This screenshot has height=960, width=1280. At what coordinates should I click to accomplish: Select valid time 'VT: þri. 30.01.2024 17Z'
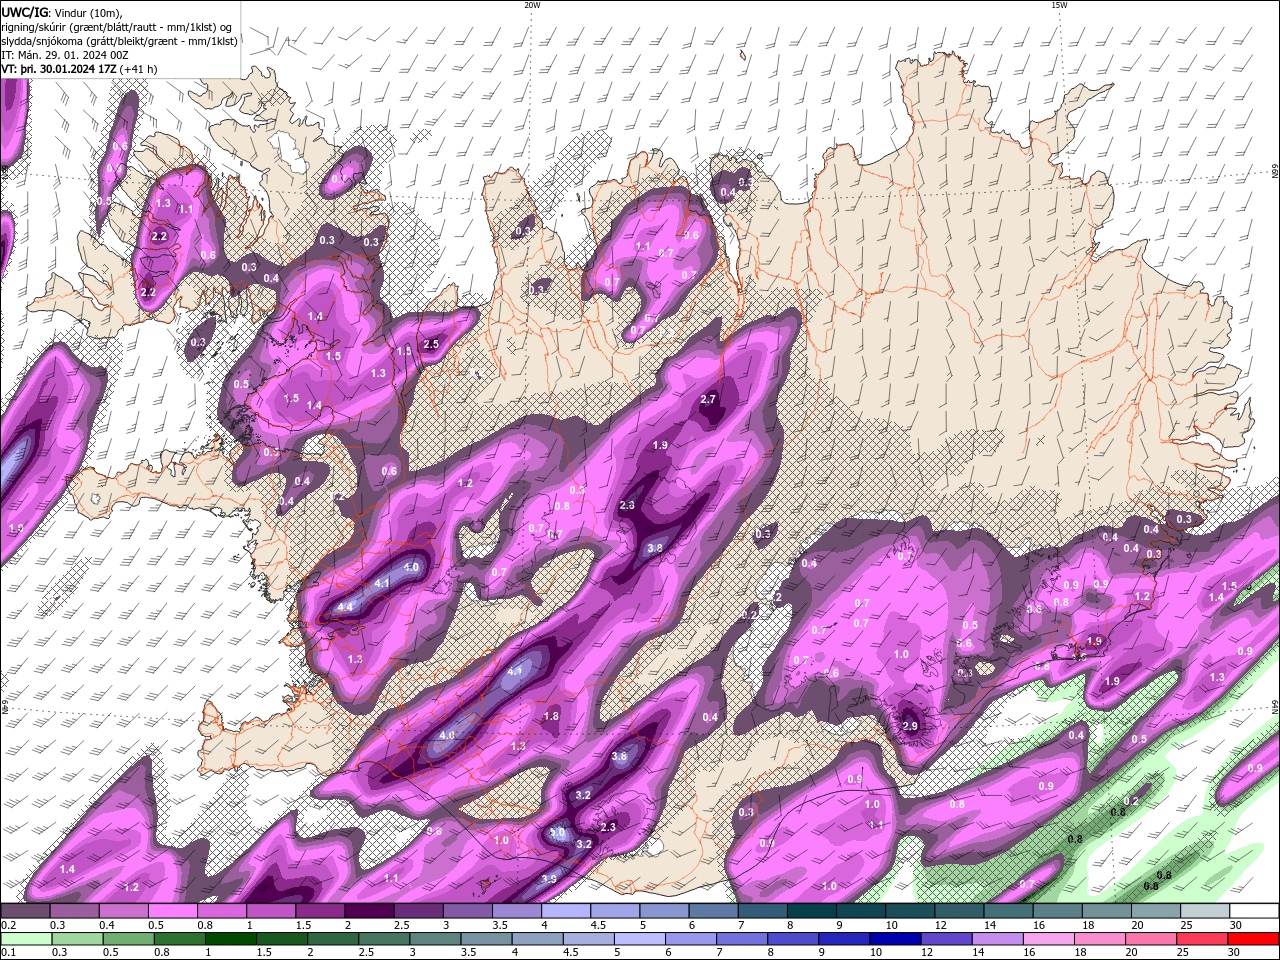[59, 69]
